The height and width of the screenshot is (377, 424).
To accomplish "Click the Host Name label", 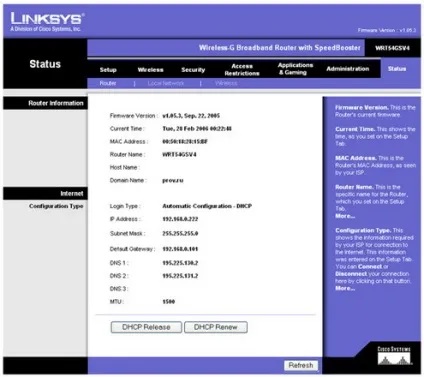I will pyautogui.click(x=125, y=167).
